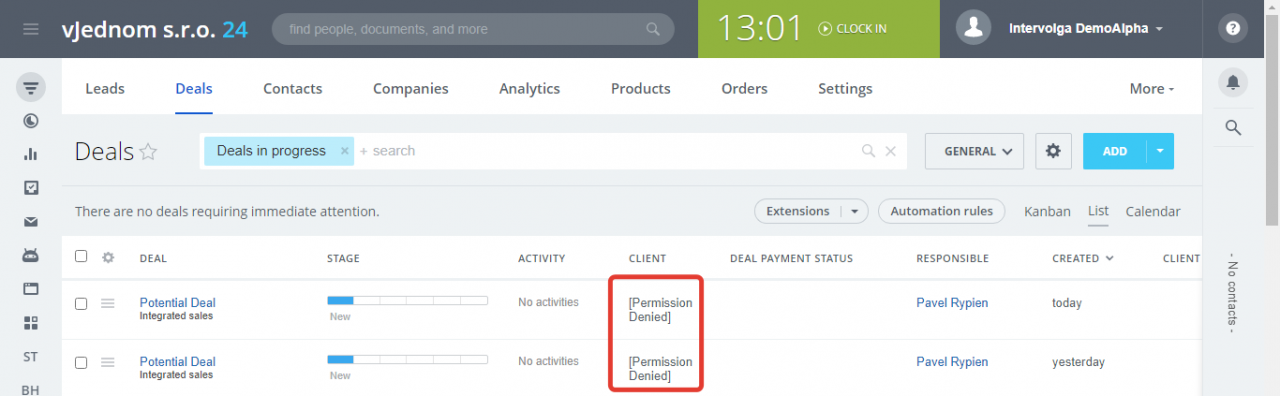The image size is (1280, 396).
Task: Expand the More menu
Action: pos(1152,89)
